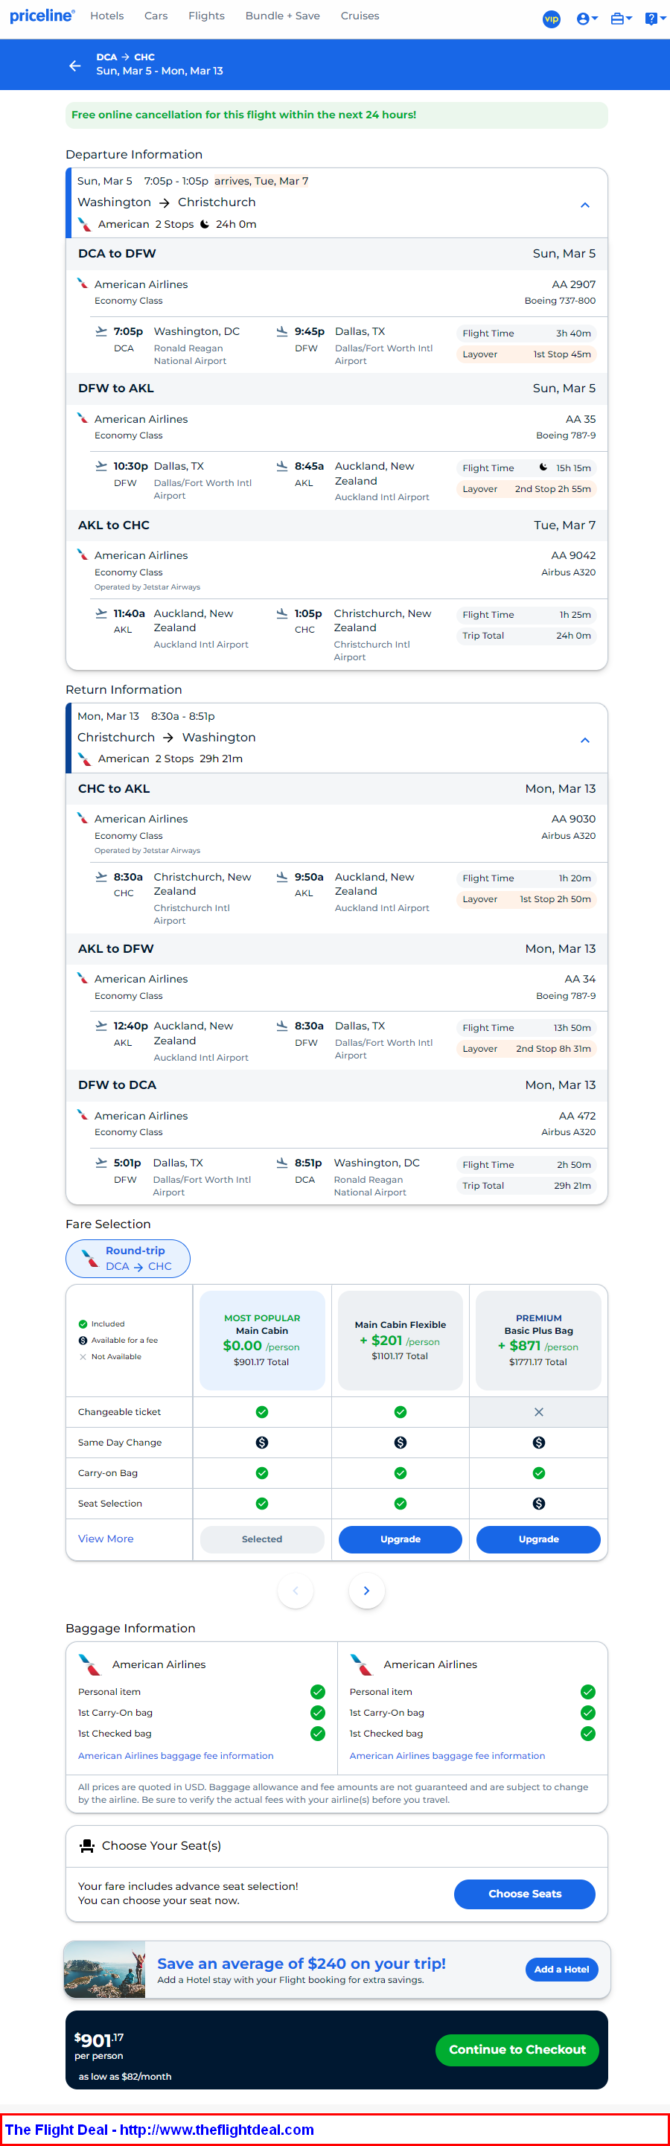
Task: Show previous fare options with left arrow
Action: coord(295,1591)
